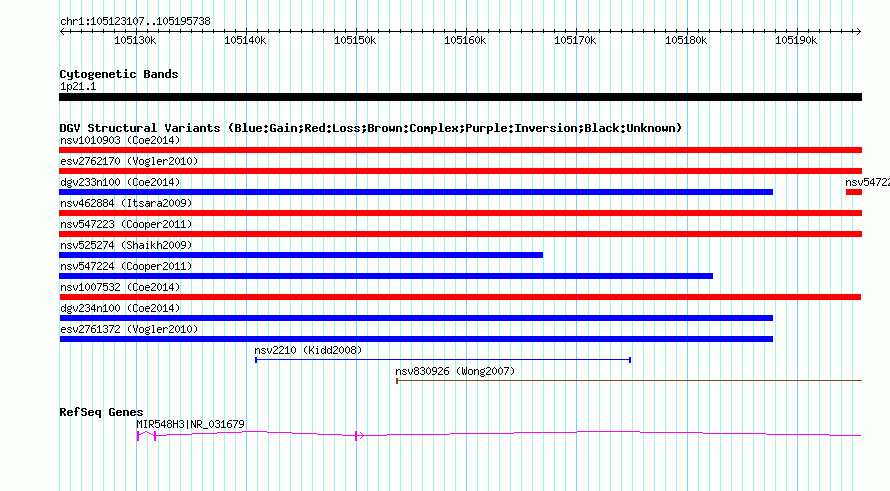
Task: Select the red esv2762170 loss bar
Action: 460,171
